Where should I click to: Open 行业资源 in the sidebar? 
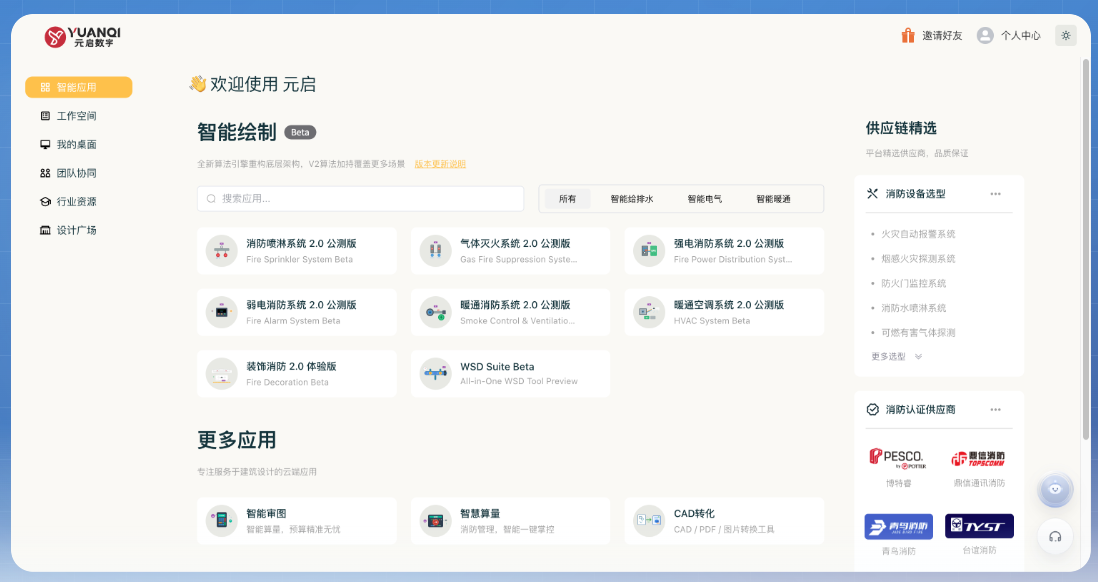78,202
